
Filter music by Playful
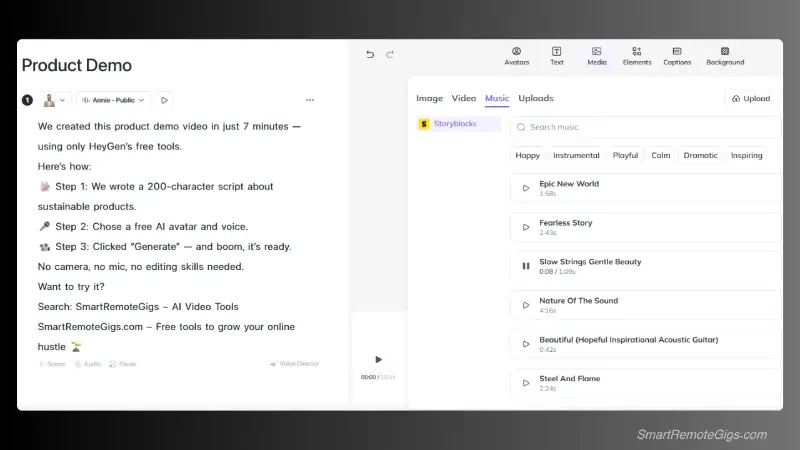(x=625, y=155)
